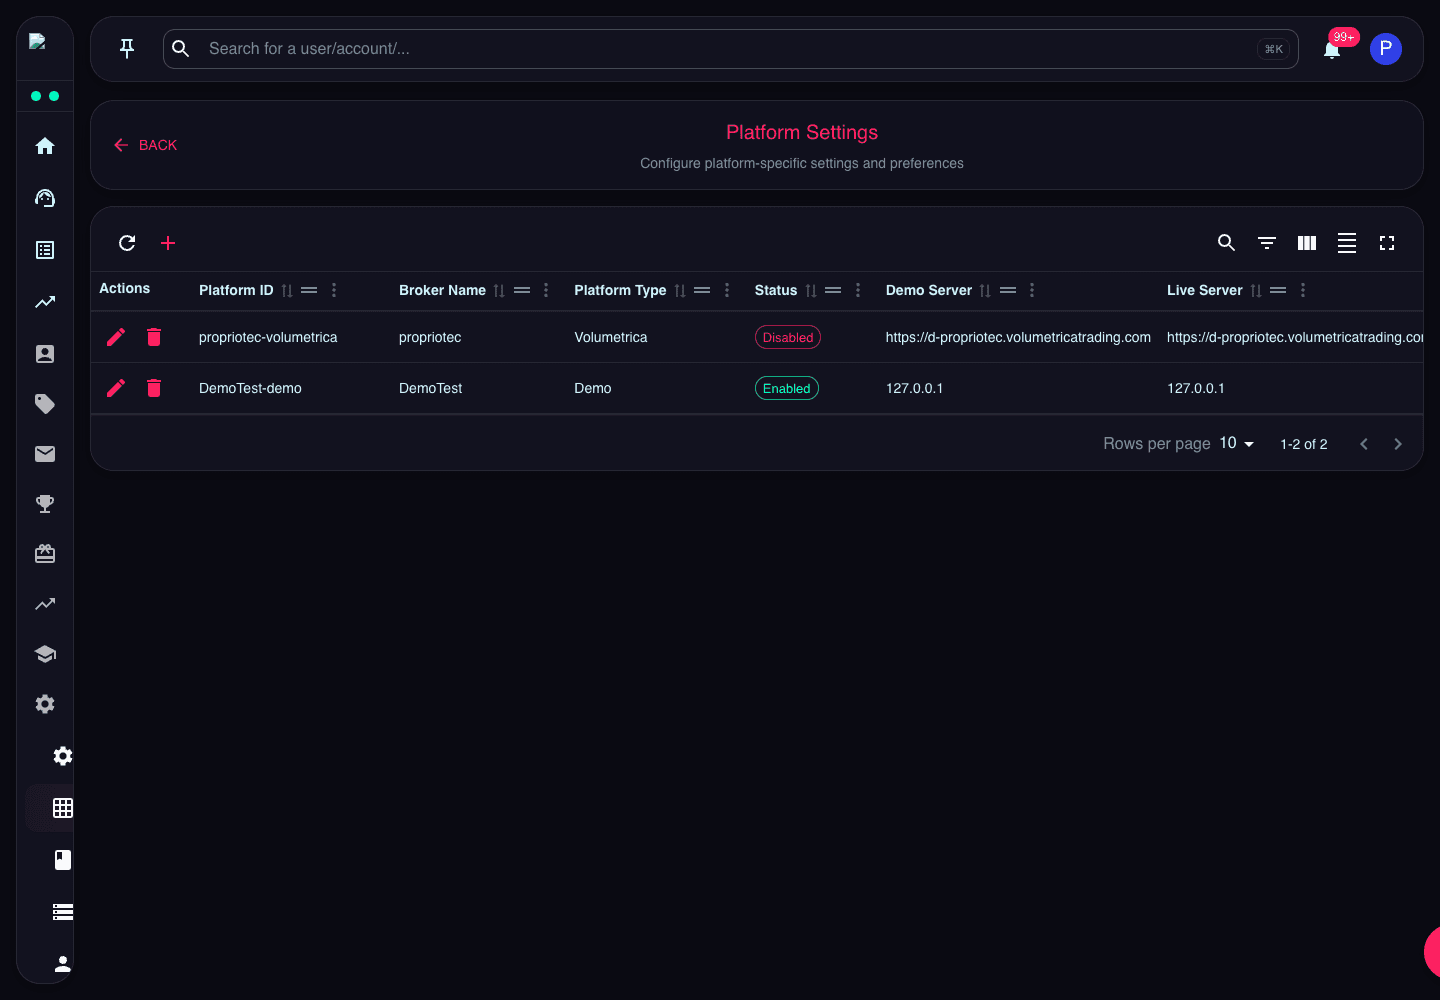Open lower trending chart icon in sidebar
This screenshot has height=1000, width=1440.
[45, 604]
